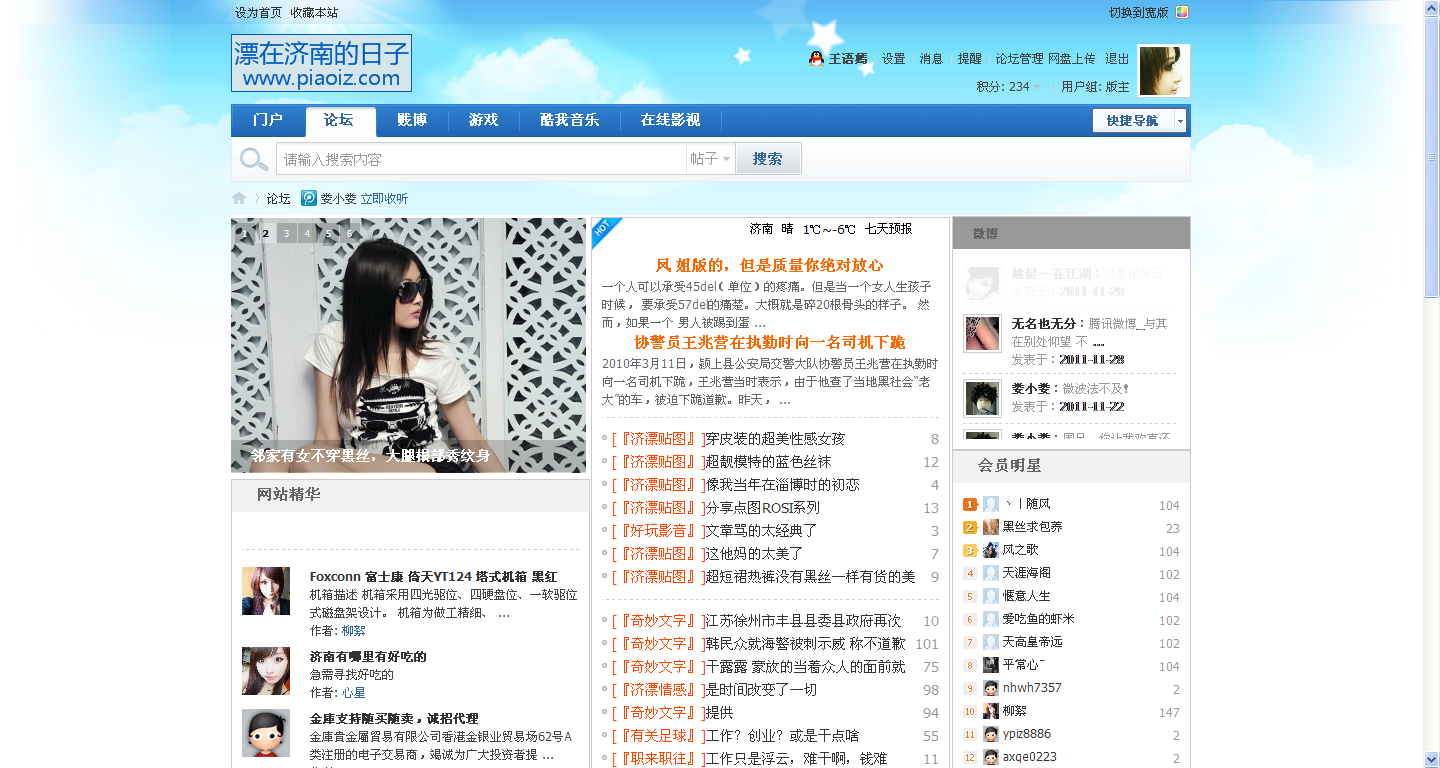Screen dimensions: 1440x768
Task: Open the 提醒 reminders link
Action: tap(969, 59)
